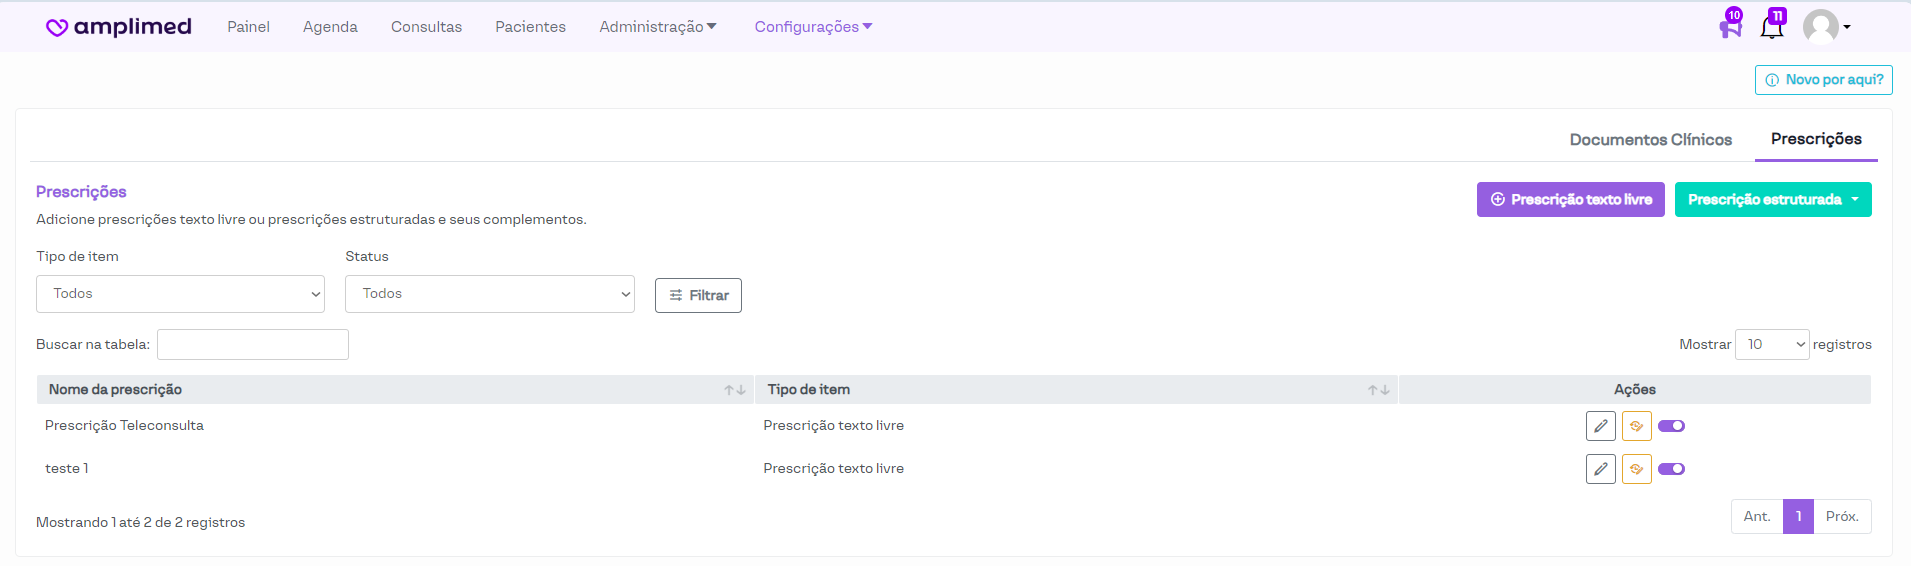1911x566 pixels.
Task: Click the orange icon for teste 1
Action: (1636, 469)
